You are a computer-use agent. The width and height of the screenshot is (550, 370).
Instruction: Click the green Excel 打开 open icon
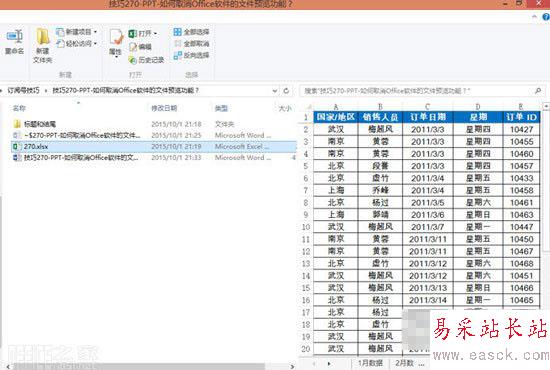132,34
